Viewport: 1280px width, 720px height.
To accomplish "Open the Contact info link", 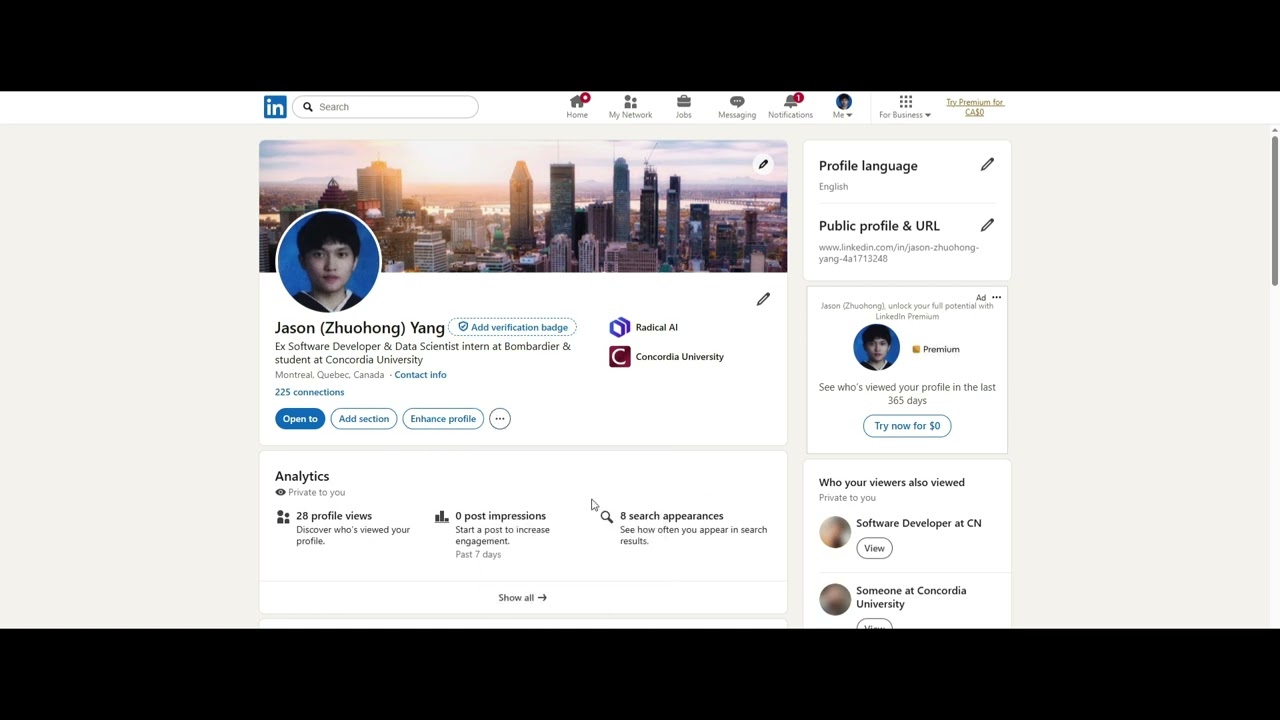I will 420,375.
